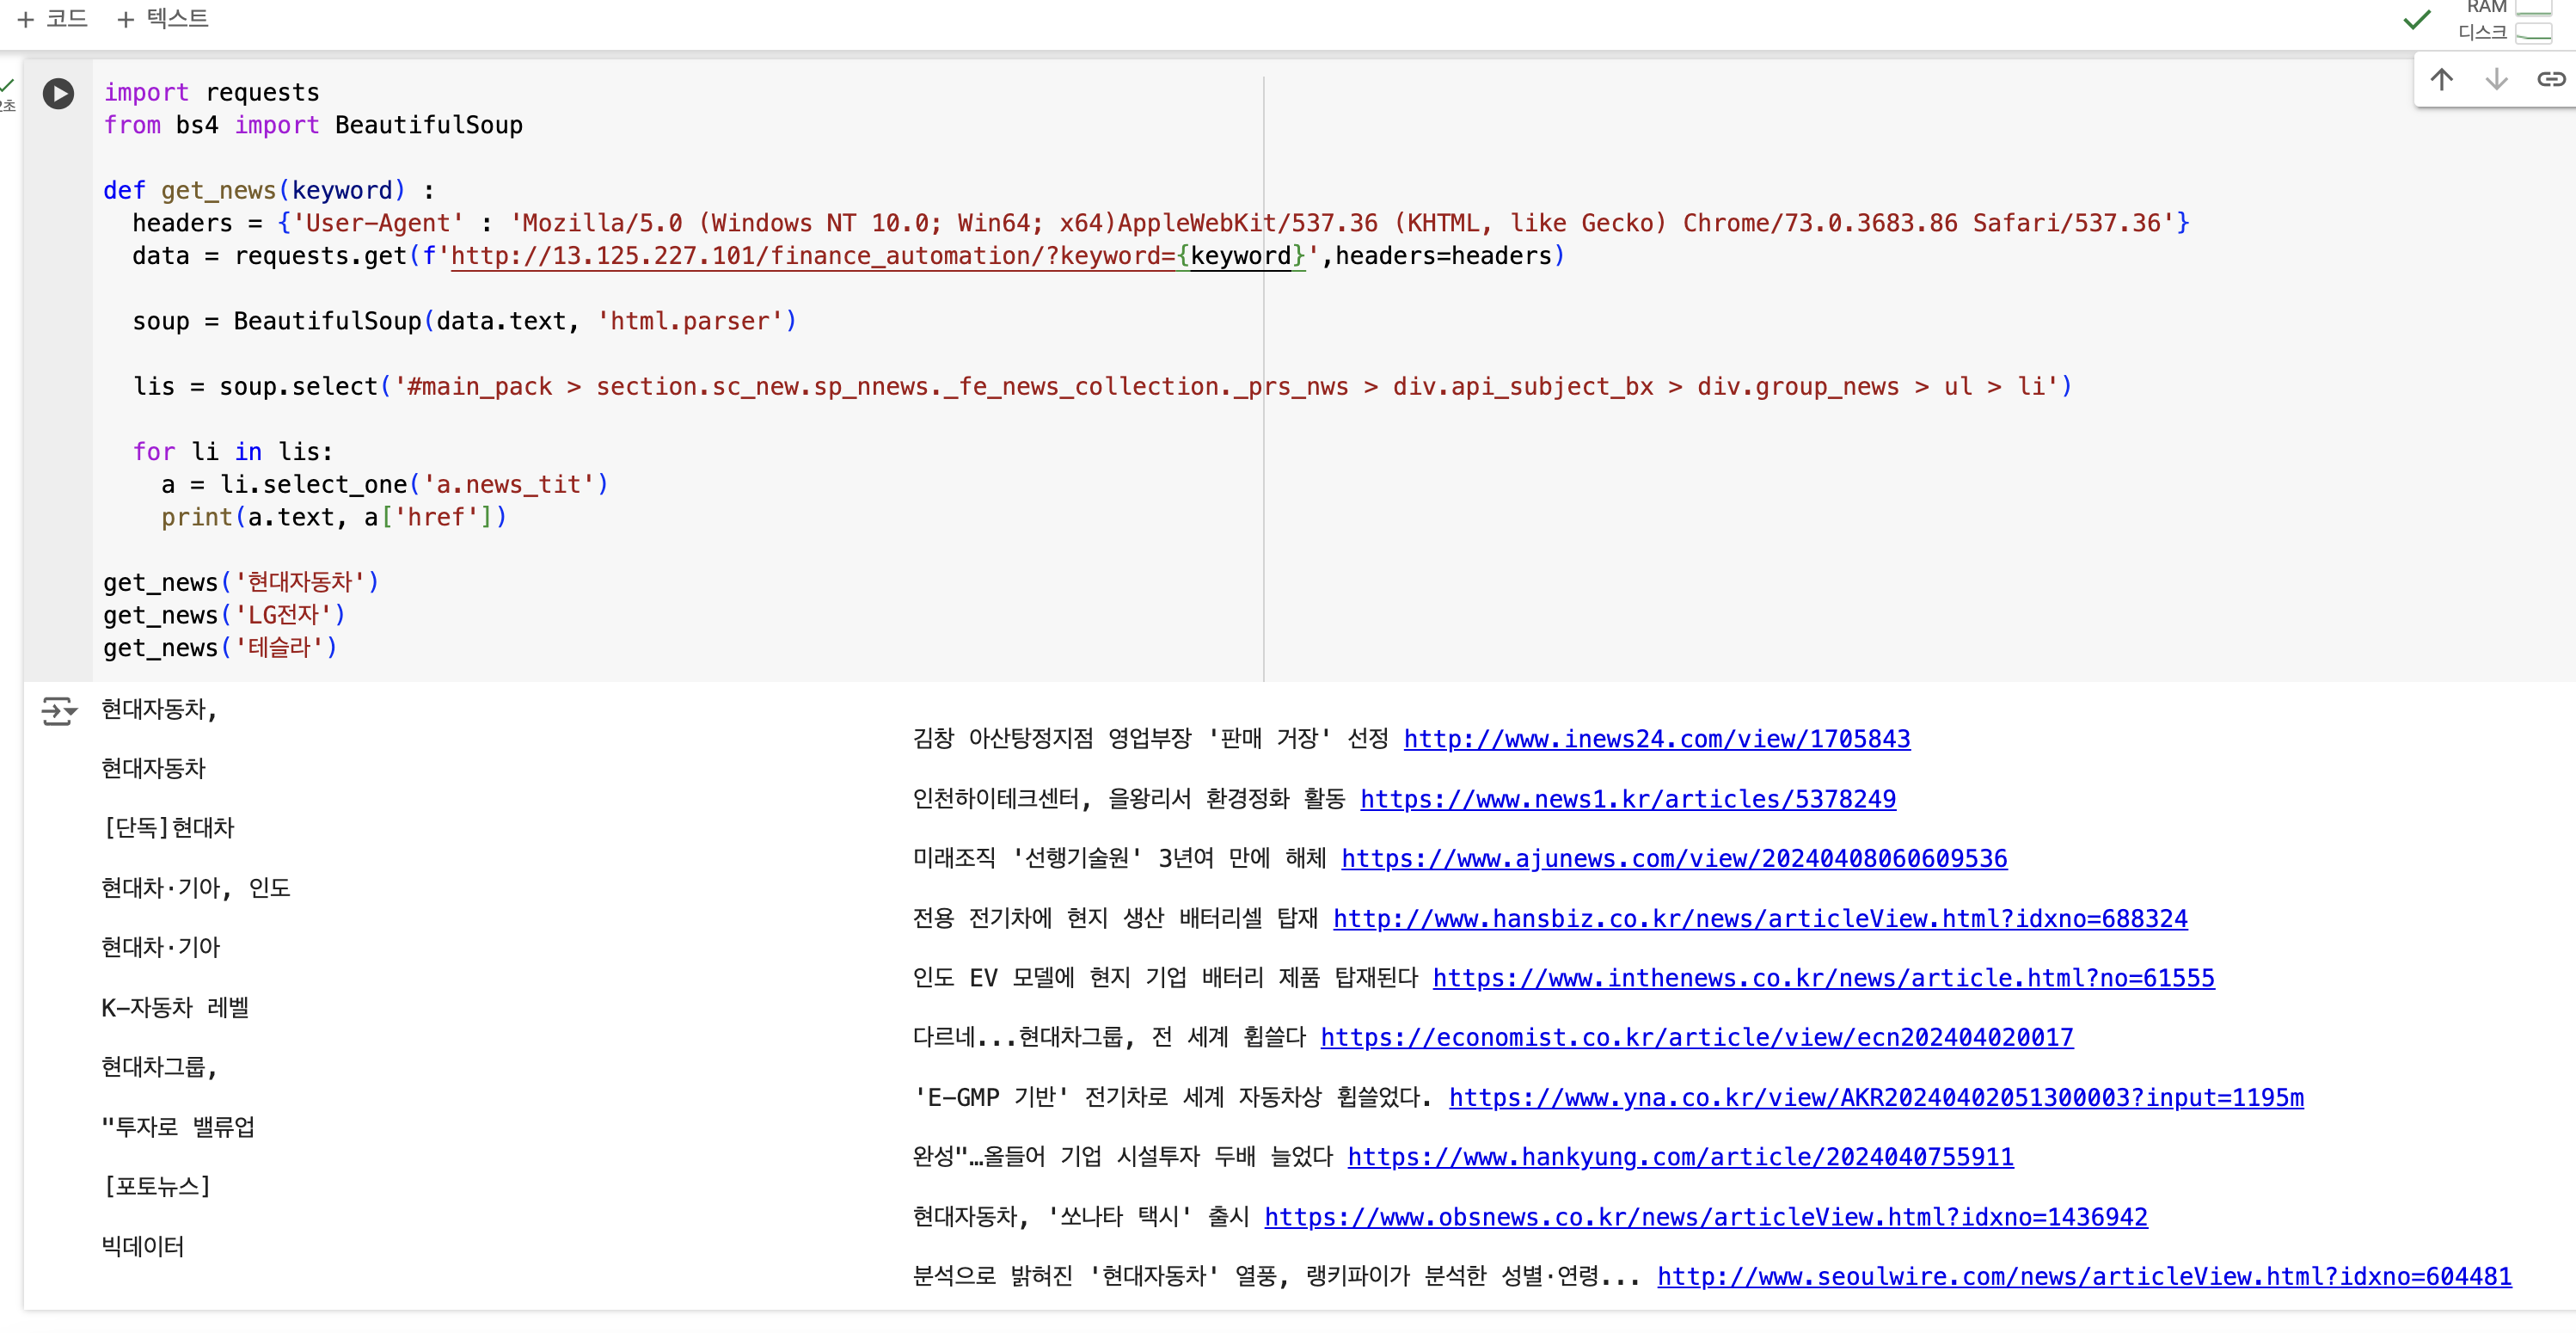Click the 'def get_news(keyword)' line
Screen dimensions: 2576x1333
[269, 191]
